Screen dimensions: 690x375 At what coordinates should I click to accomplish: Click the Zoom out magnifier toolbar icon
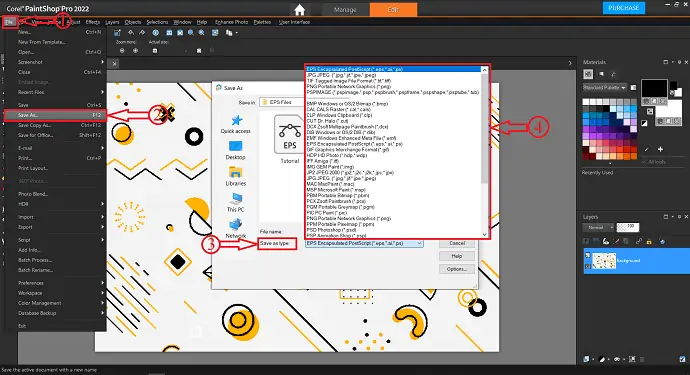(x=191, y=33)
